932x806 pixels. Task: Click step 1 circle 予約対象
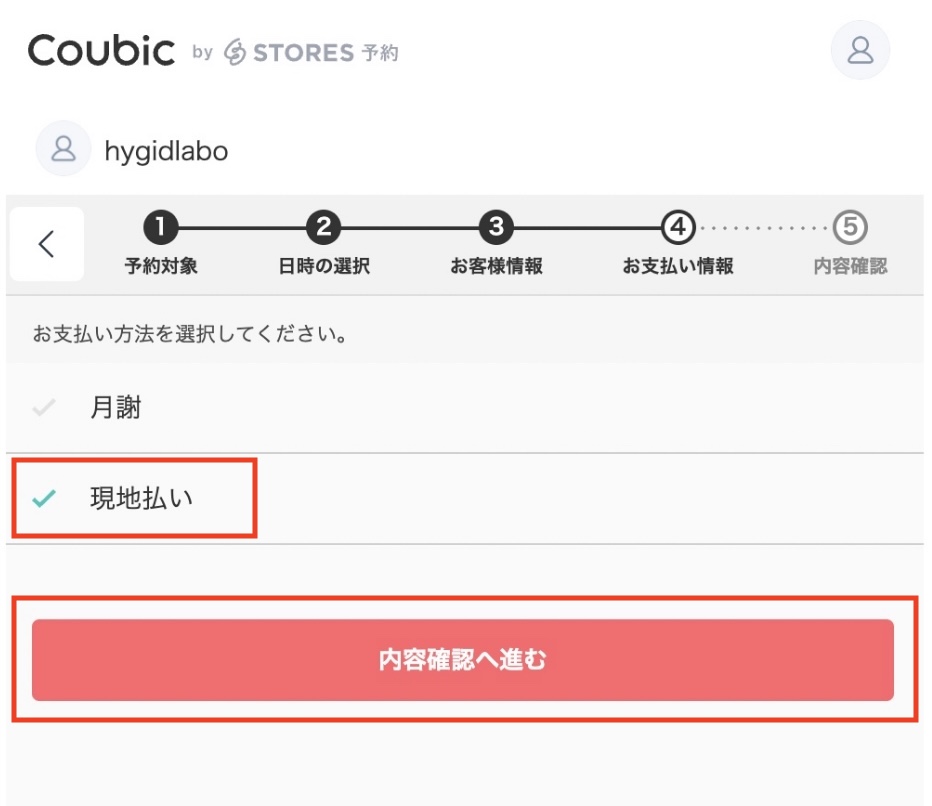click(x=160, y=228)
